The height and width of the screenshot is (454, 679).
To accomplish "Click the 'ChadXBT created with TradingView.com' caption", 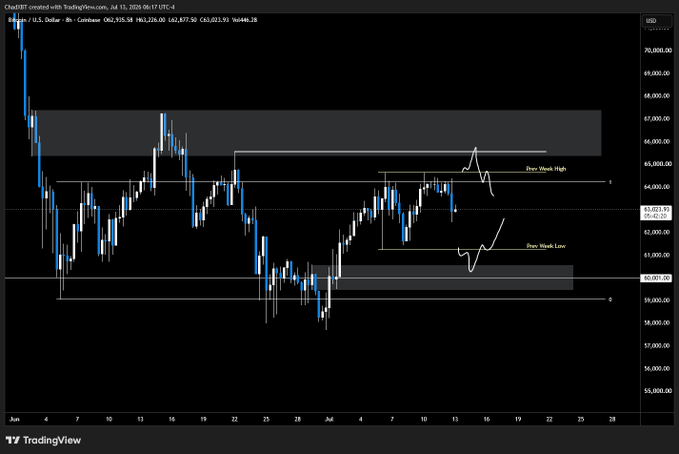I will click(x=56, y=7).
